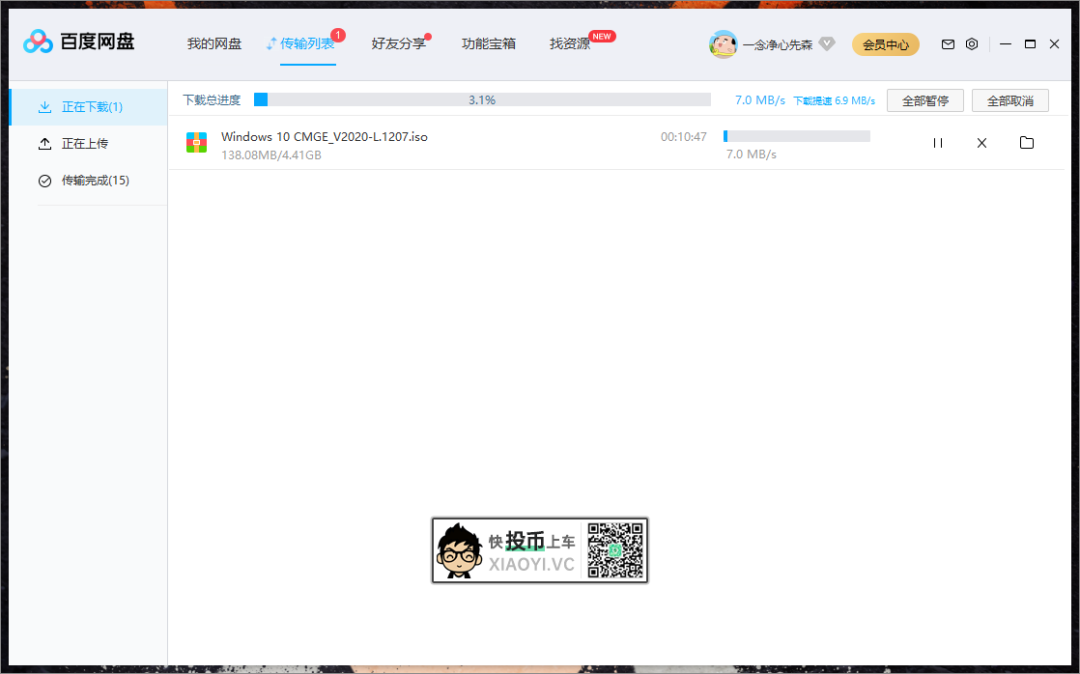This screenshot has height=674, width=1080.
Task: Open the mail messages icon
Action: pyautogui.click(x=948, y=44)
